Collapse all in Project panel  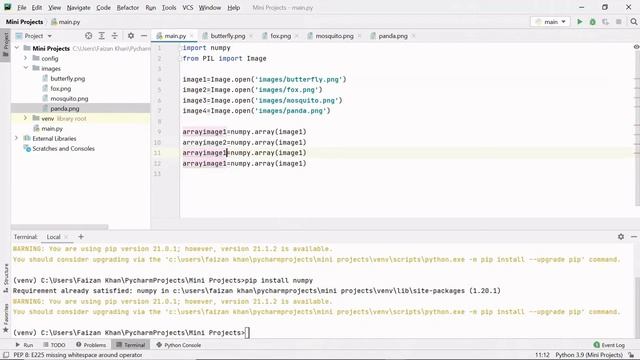115,36
